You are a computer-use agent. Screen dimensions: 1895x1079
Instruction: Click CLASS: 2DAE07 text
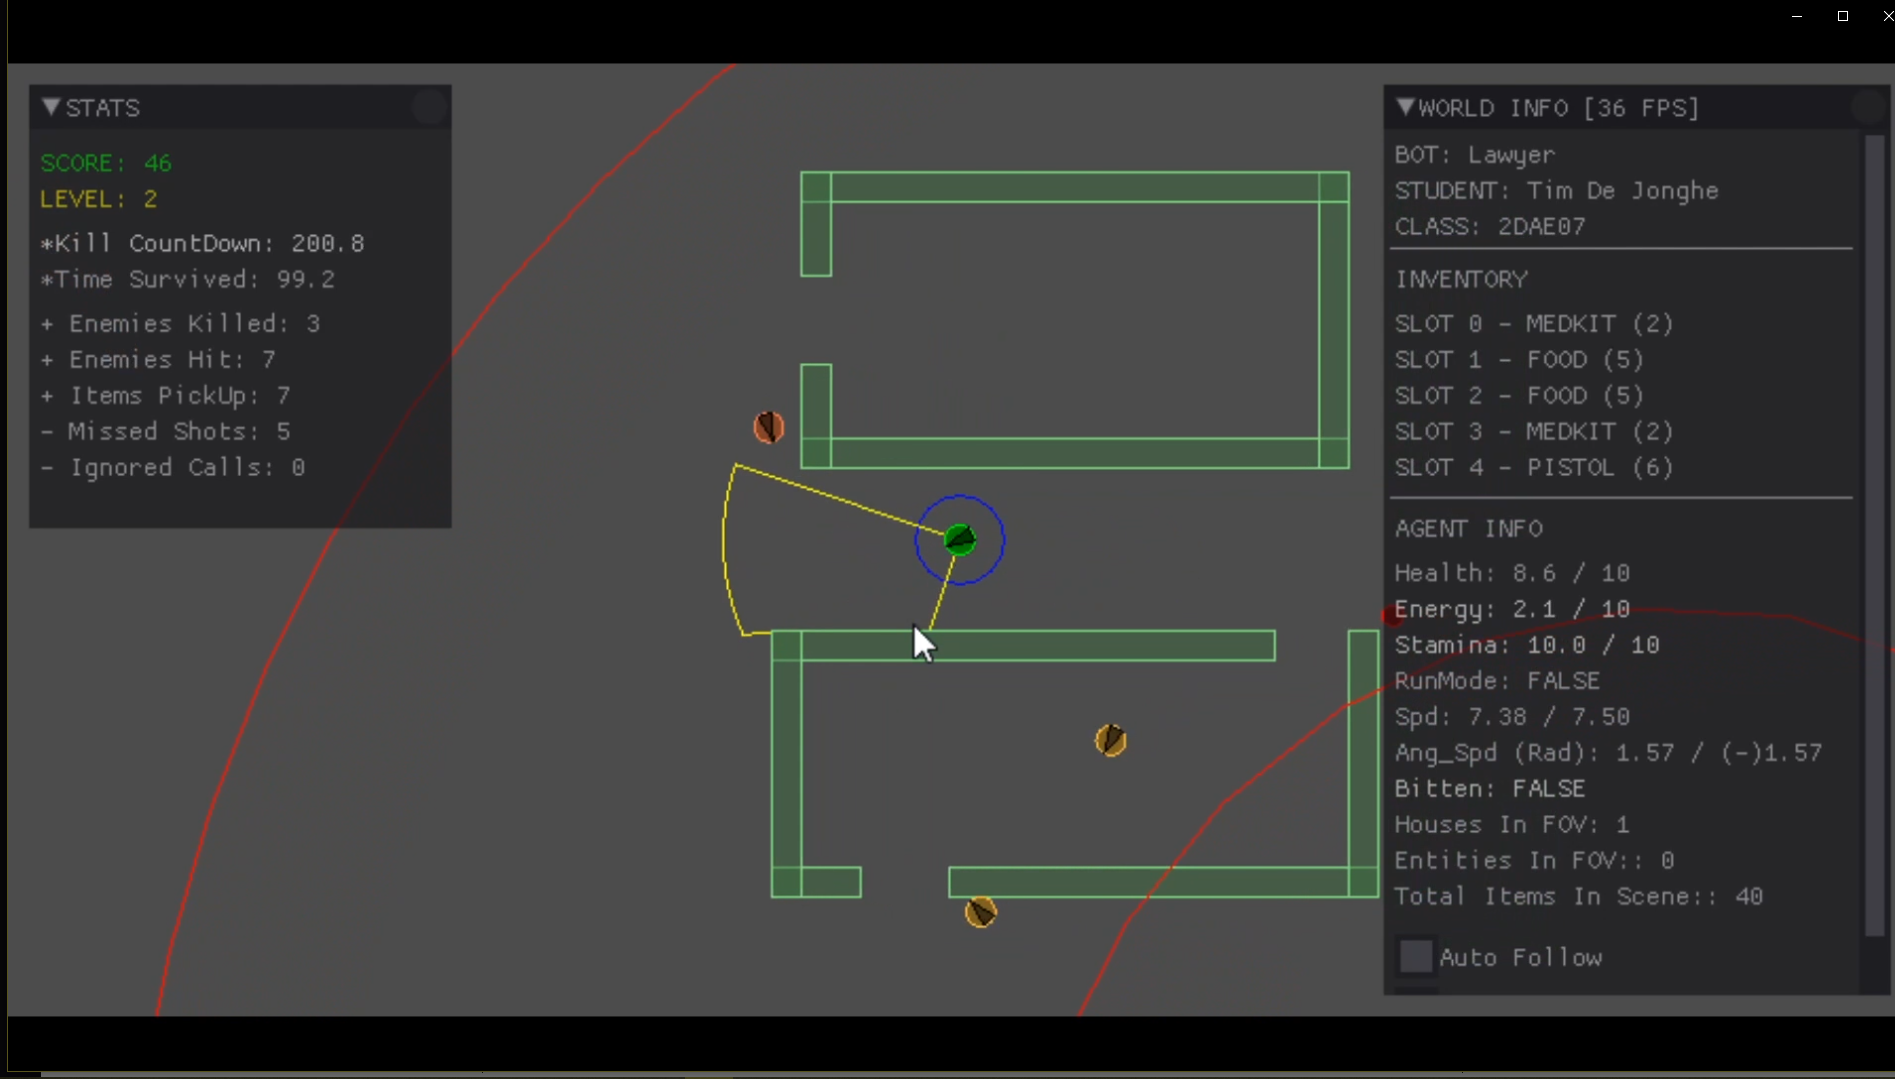click(1490, 227)
